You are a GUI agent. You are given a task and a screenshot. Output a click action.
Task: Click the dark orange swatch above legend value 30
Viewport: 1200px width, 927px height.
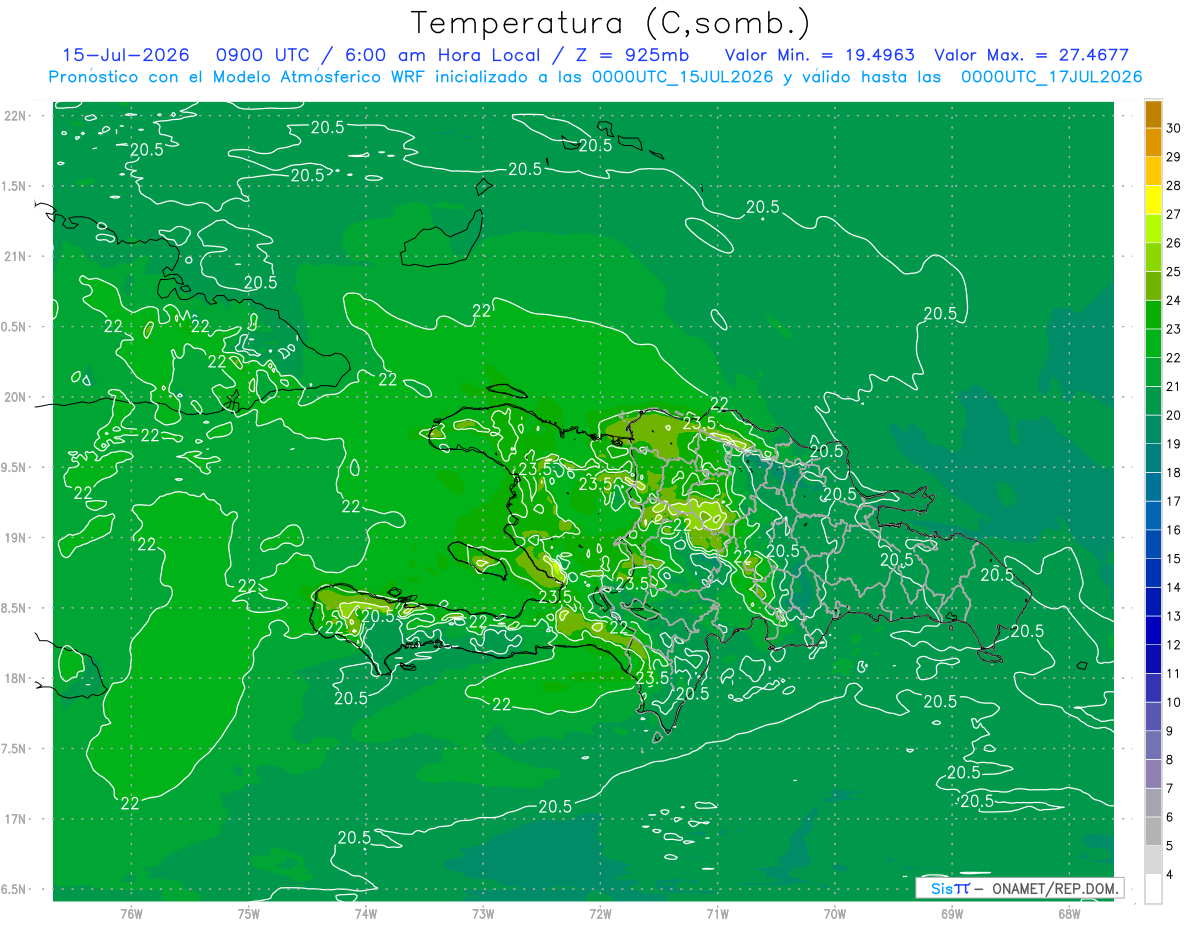[x=1153, y=114]
